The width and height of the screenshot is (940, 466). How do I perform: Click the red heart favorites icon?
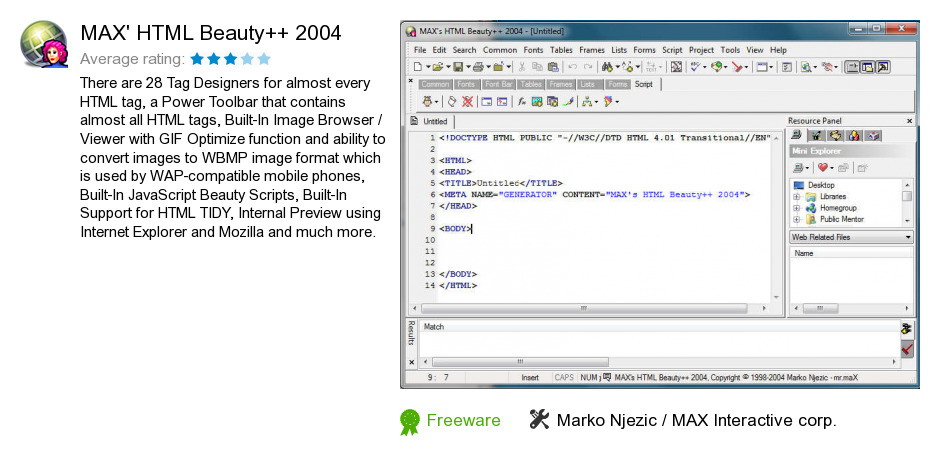pyautogui.click(x=822, y=167)
